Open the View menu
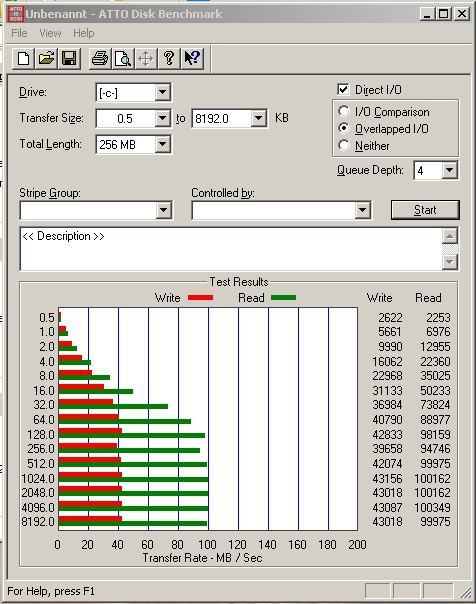Image resolution: width=476 pixels, height=604 pixels. [x=50, y=33]
